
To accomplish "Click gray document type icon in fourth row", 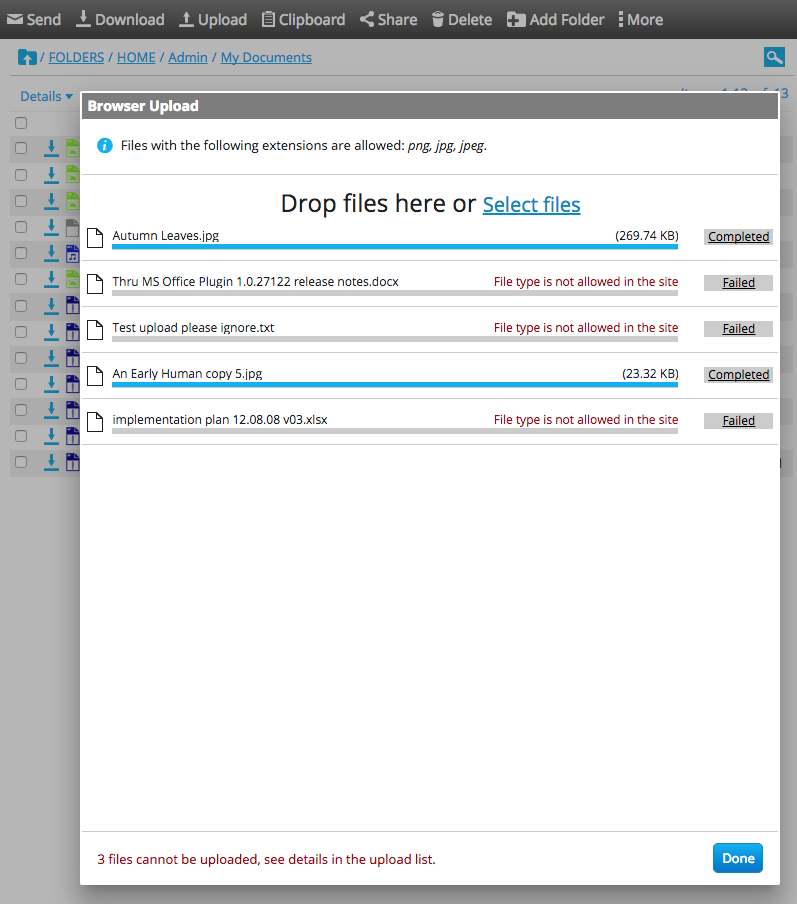I will (73, 227).
